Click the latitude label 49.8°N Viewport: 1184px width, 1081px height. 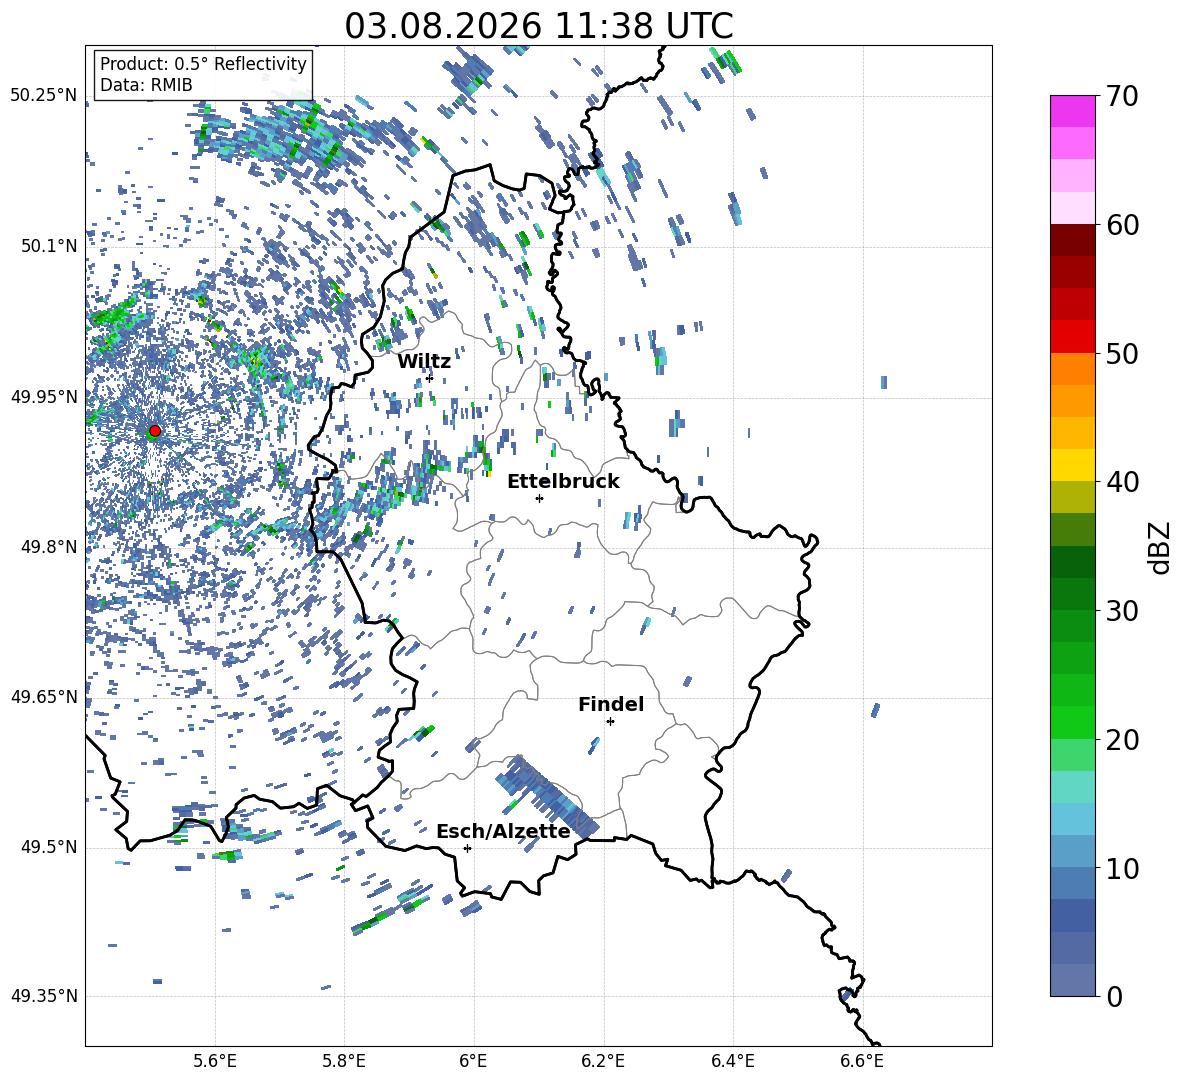[x=49, y=547]
